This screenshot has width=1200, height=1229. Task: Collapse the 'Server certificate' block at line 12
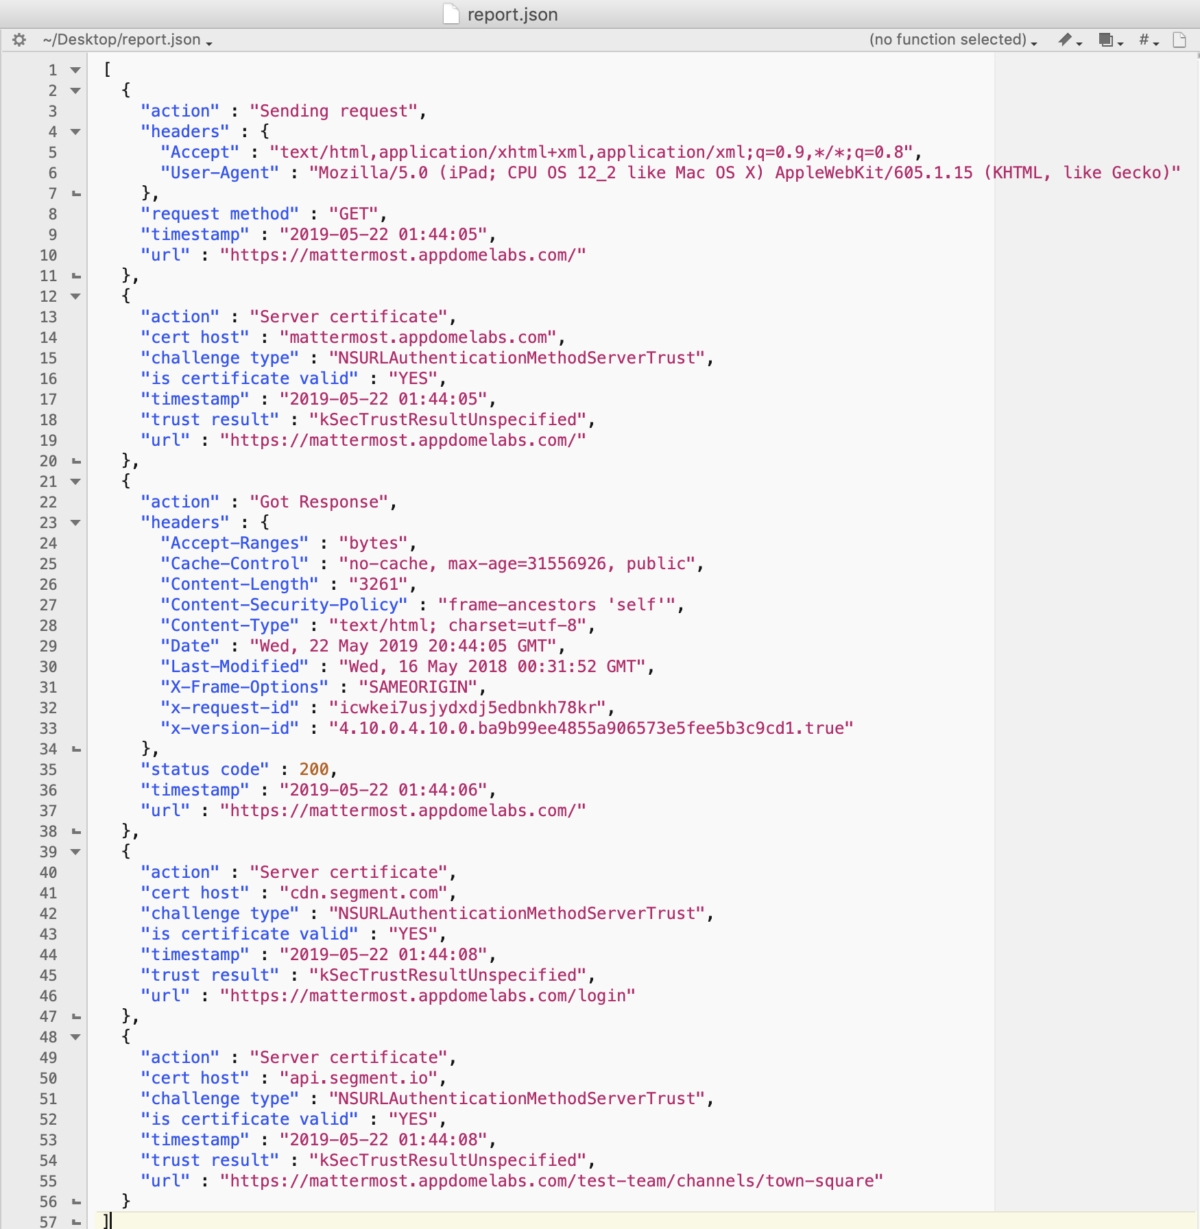click(74, 296)
